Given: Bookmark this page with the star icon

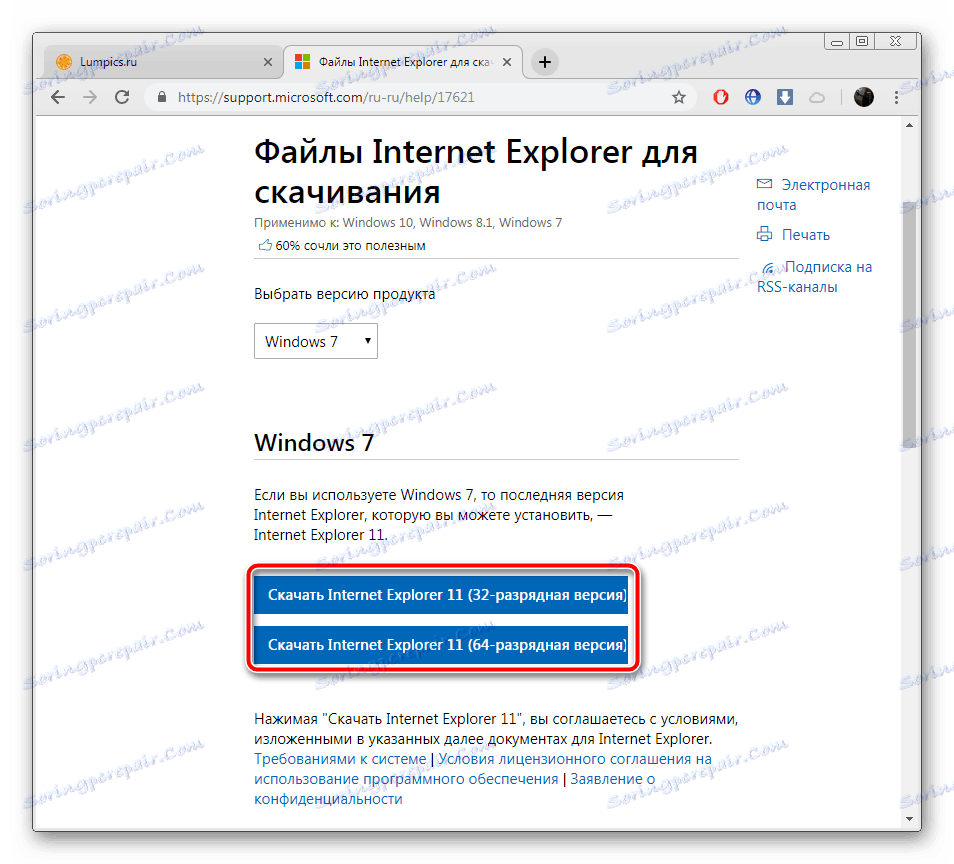Looking at the screenshot, I should tap(679, 97).
